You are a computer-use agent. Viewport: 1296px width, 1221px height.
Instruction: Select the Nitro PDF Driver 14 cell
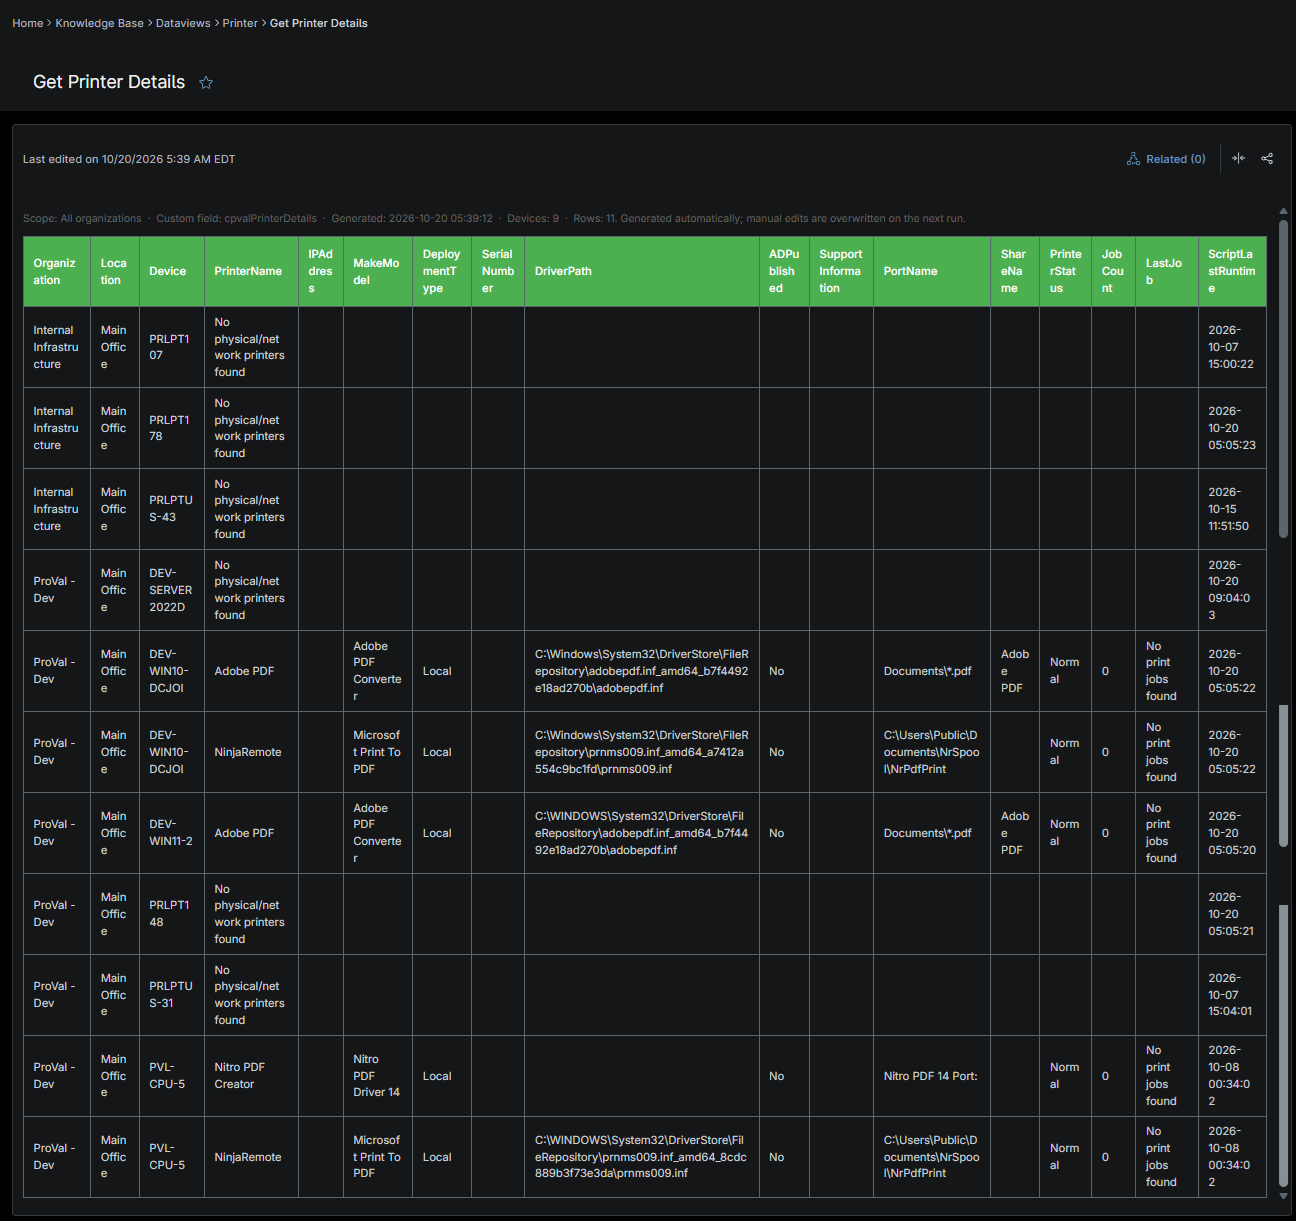(378, 1076)
